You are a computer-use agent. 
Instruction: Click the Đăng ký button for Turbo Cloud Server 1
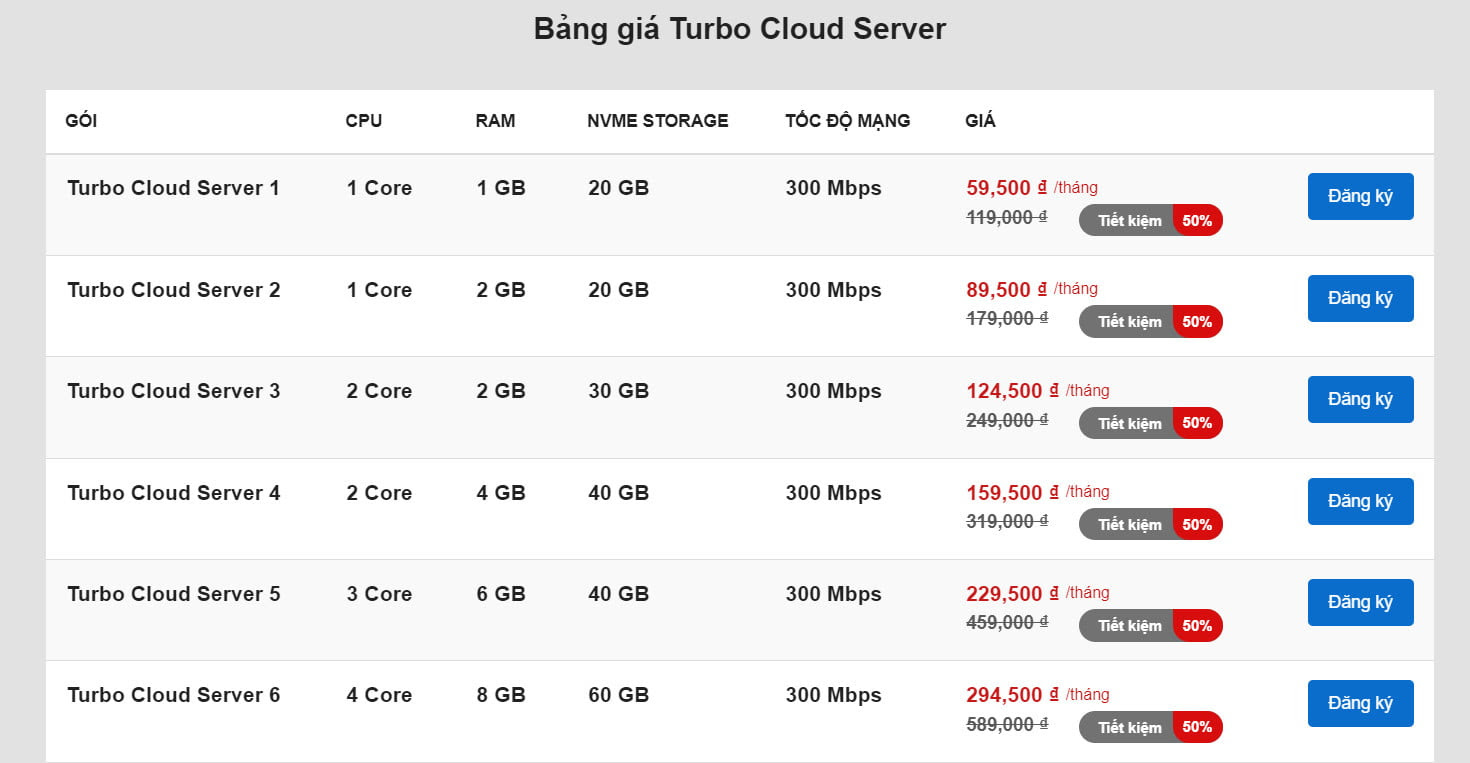click(x=1360, y=196)
